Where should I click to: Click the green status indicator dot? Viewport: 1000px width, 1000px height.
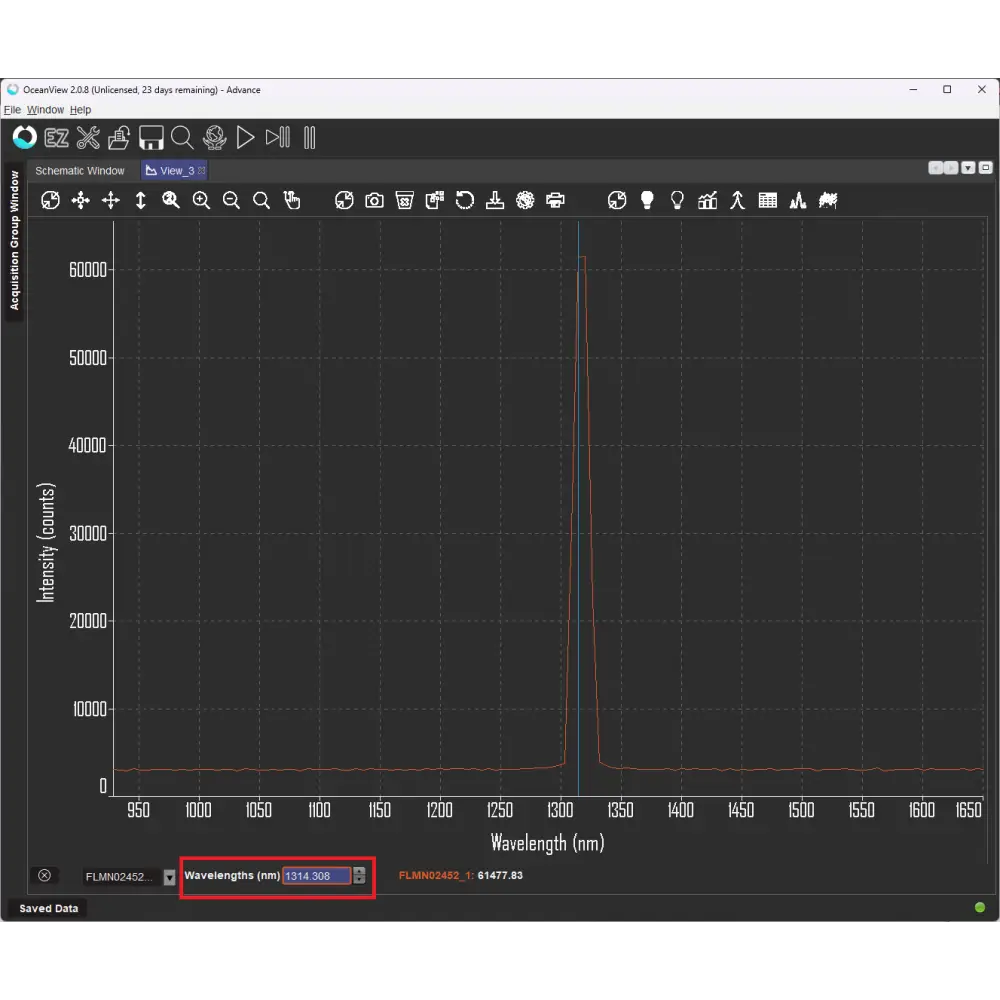(980, 908)
